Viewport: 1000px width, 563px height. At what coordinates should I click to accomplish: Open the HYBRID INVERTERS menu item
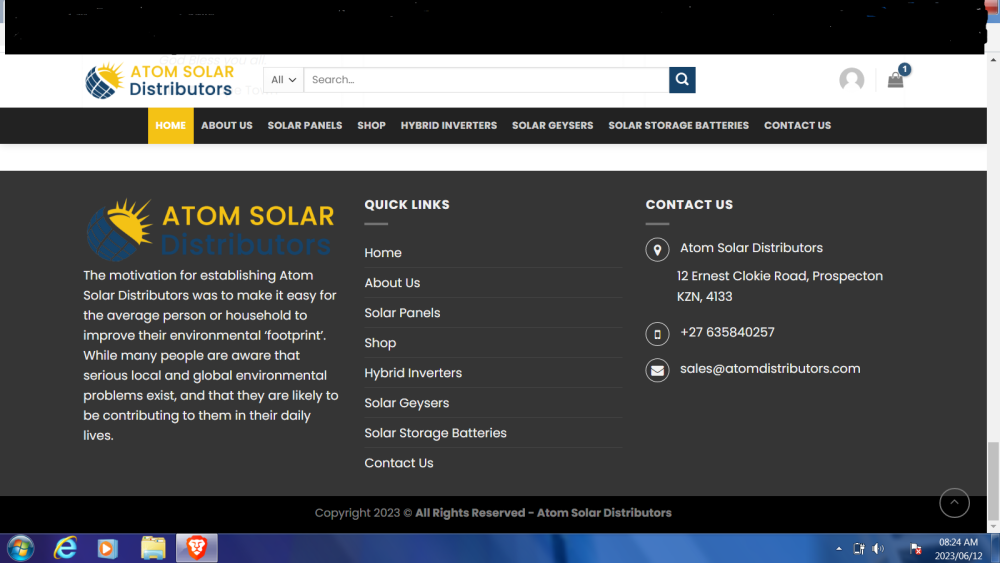click(x=448, y=126)
